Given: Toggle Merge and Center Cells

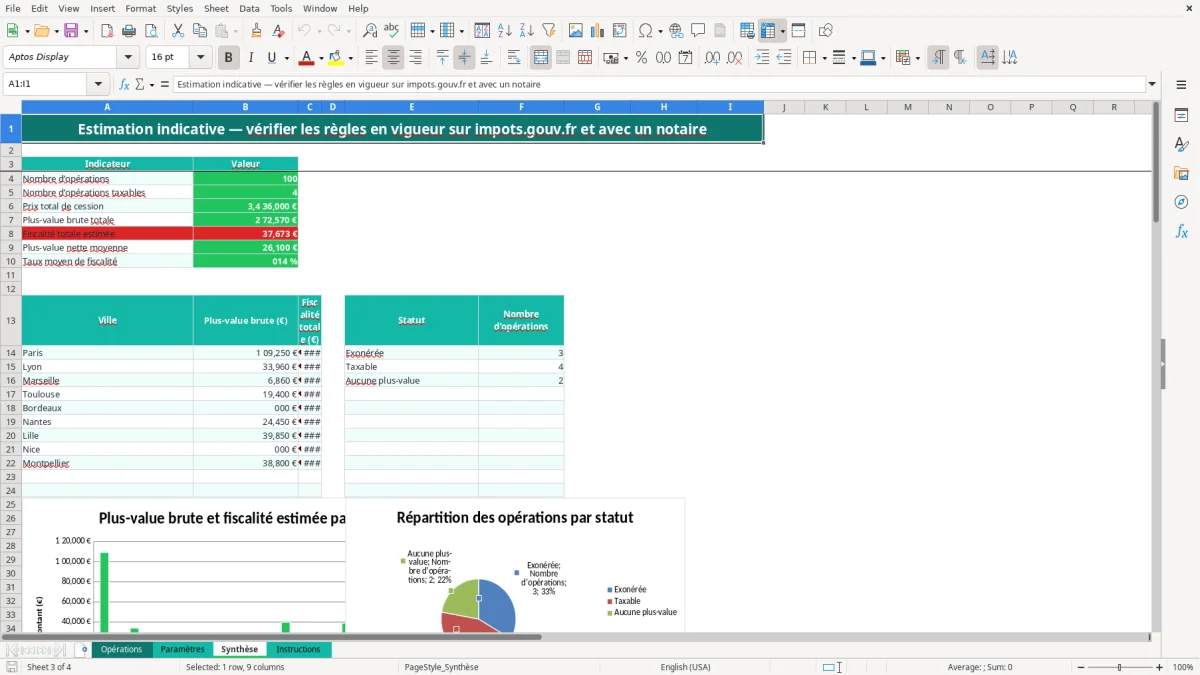Looking at the screenshot, I should point(541,58).
